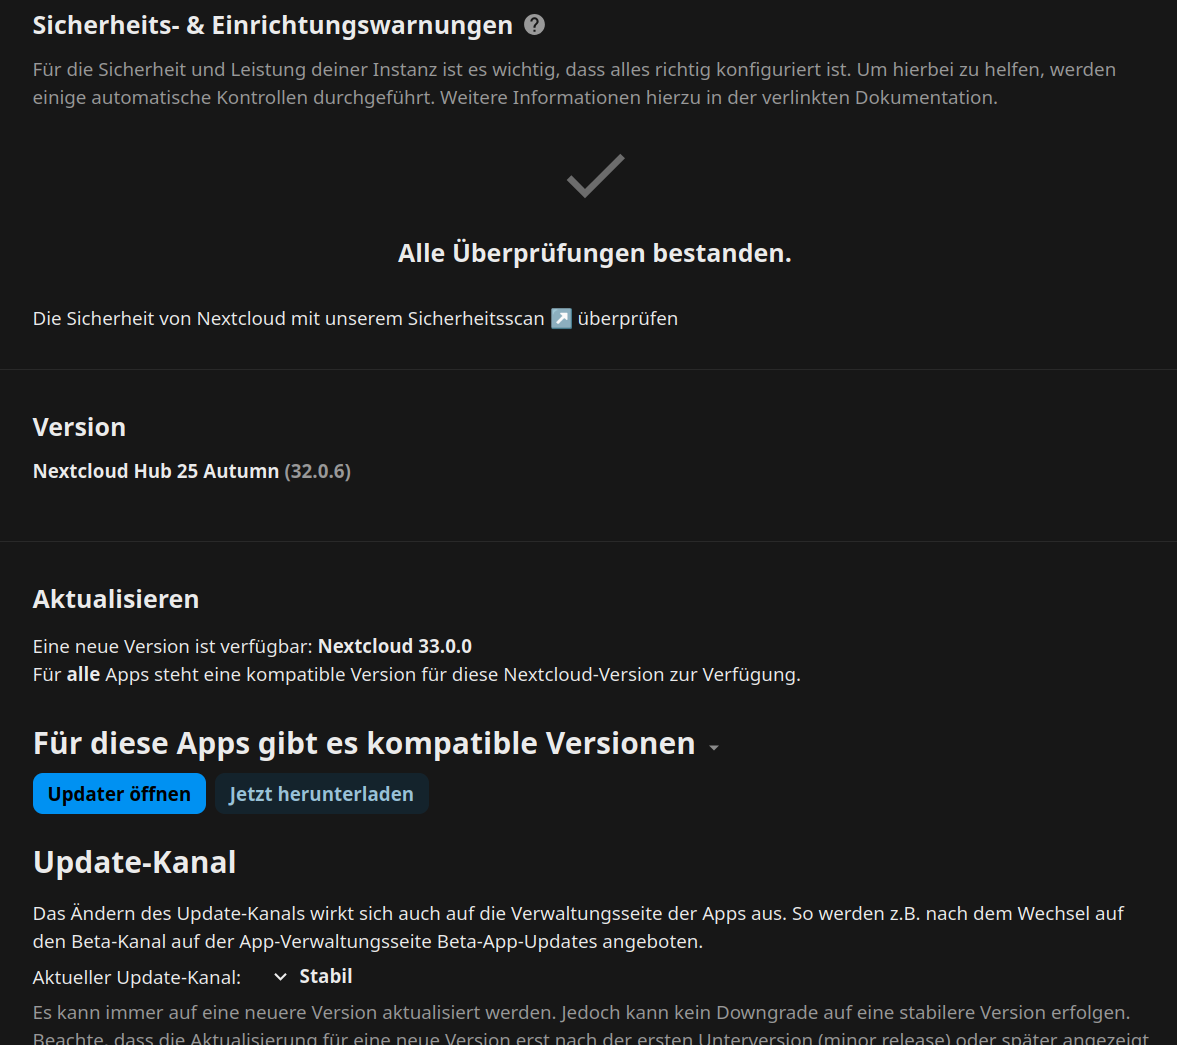Image resolution: width=1177 pixels, height=1045 pixels.
Task: Click the bold word 'alle' in the apps compatibility line
Action: (83, 674)
